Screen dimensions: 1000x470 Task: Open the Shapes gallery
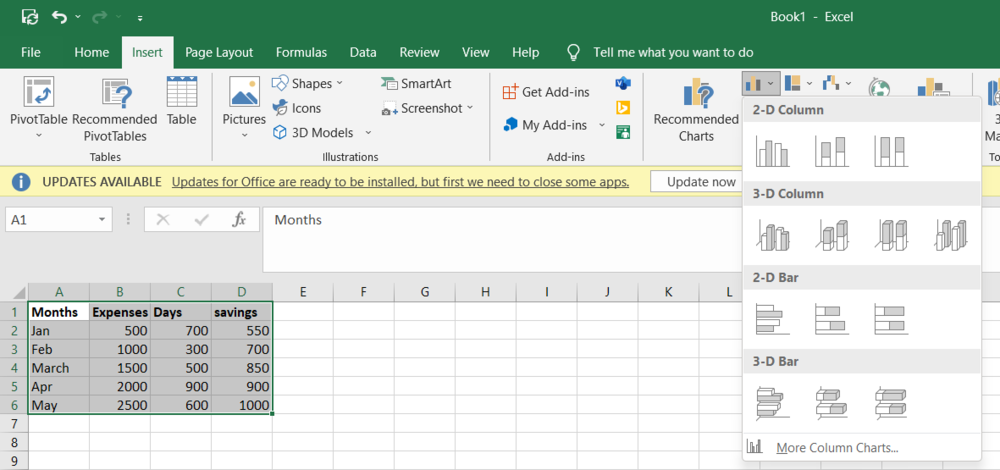coord(307,84)
